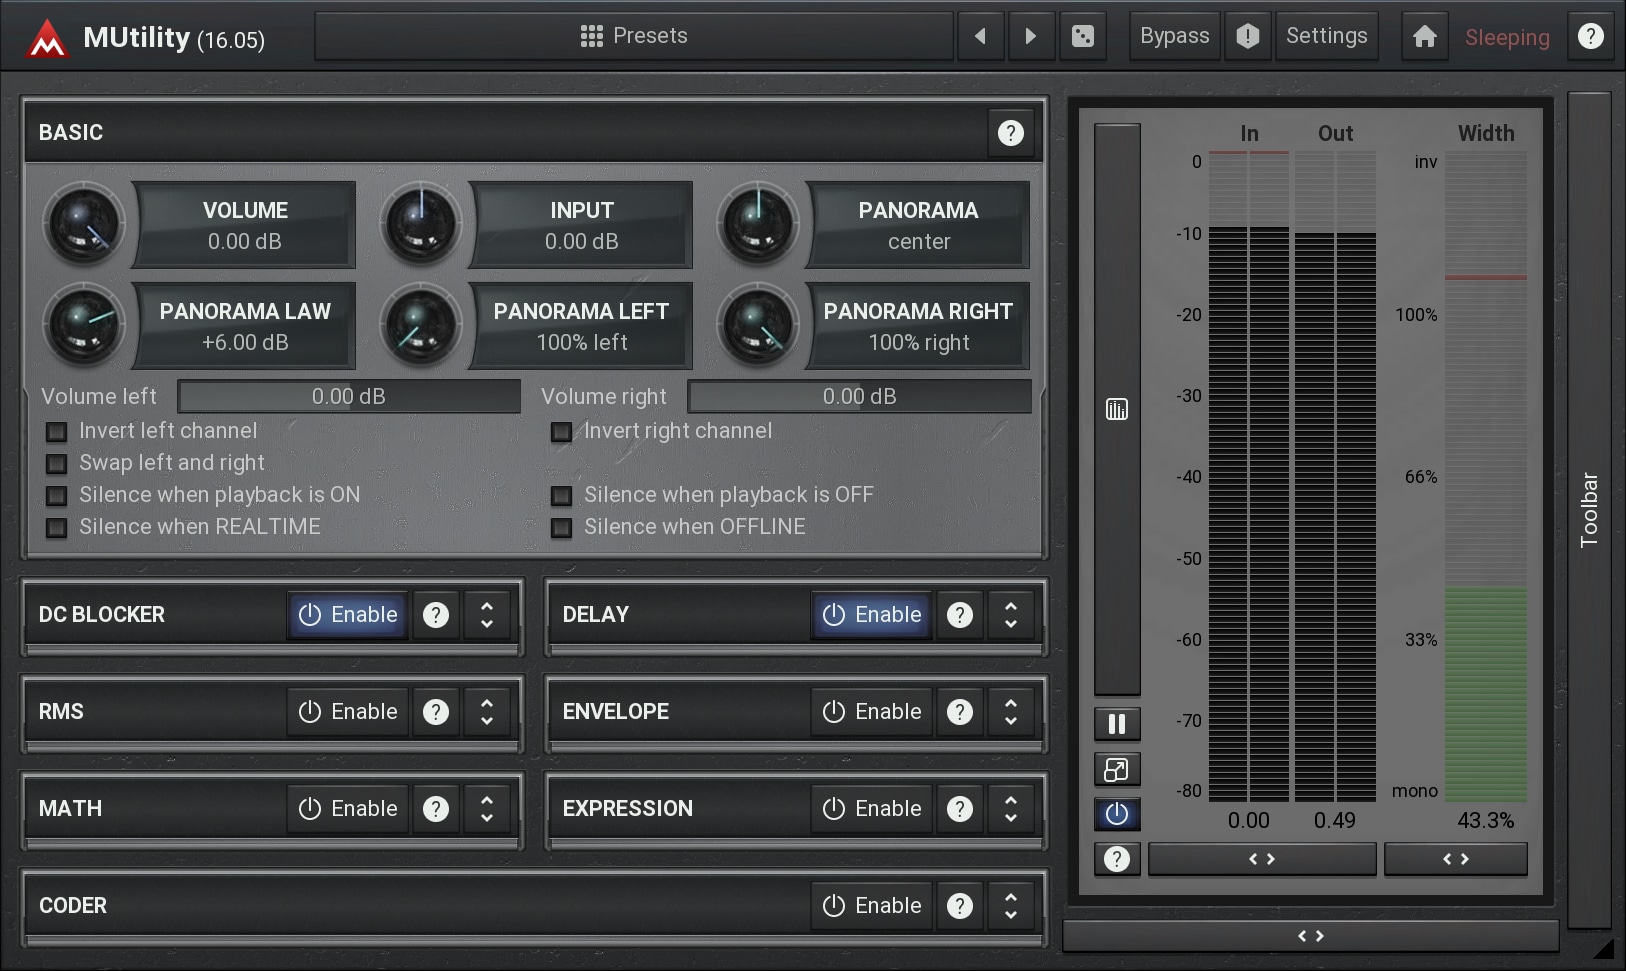The height and width of the screenshot is (971, 1626).
Task: Open help for the BASIC panel
Action: 1011,133
